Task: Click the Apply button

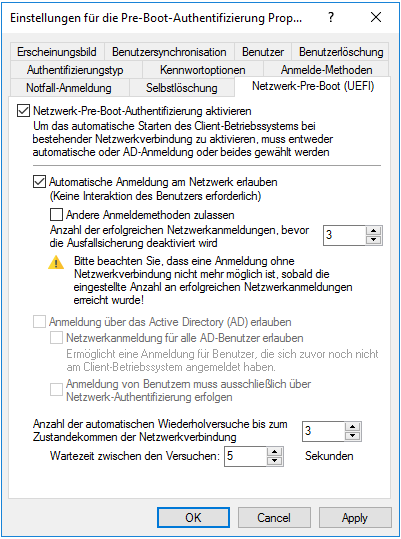Action: tap(355, 517)
